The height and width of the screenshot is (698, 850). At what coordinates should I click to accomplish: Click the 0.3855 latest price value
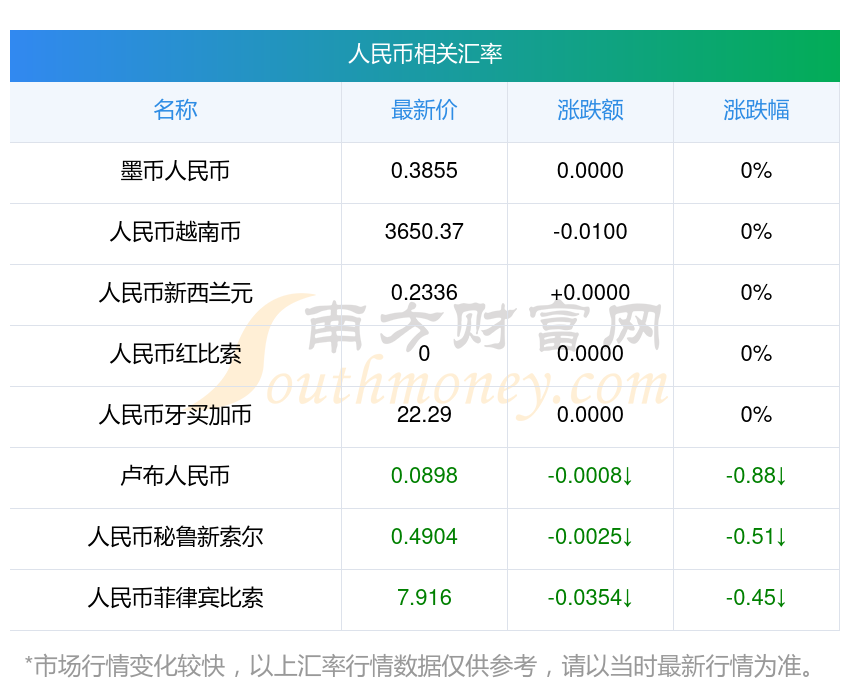point(424,171)
